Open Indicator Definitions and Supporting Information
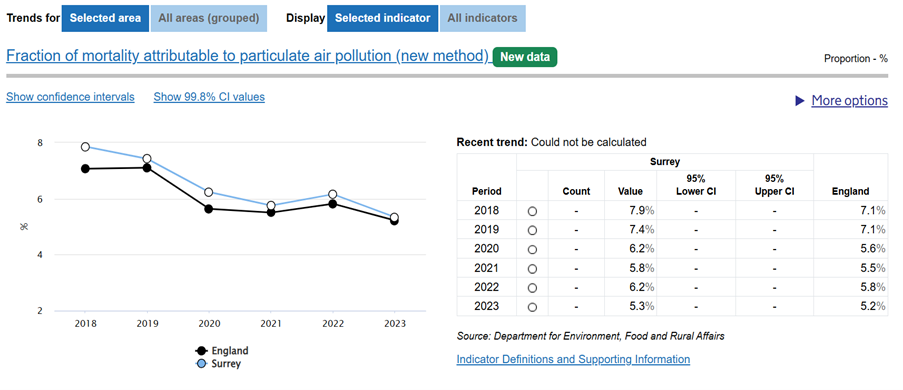The height and width of the screenshot is (390, 903). (x=573, y=359)
